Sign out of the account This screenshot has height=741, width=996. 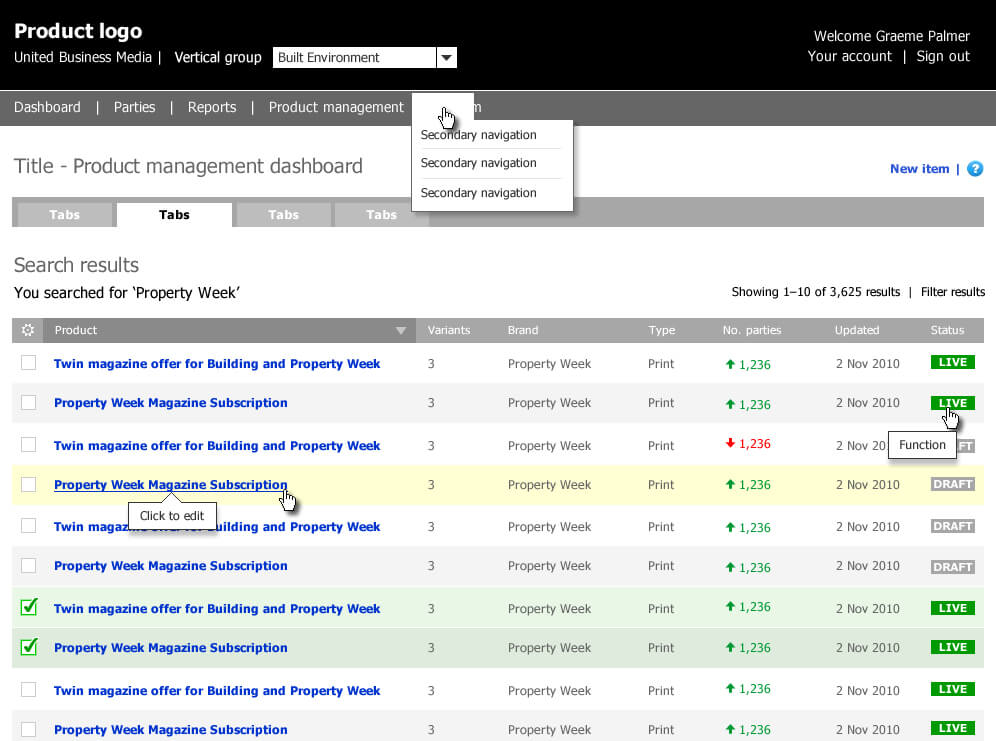pos(942,56)
